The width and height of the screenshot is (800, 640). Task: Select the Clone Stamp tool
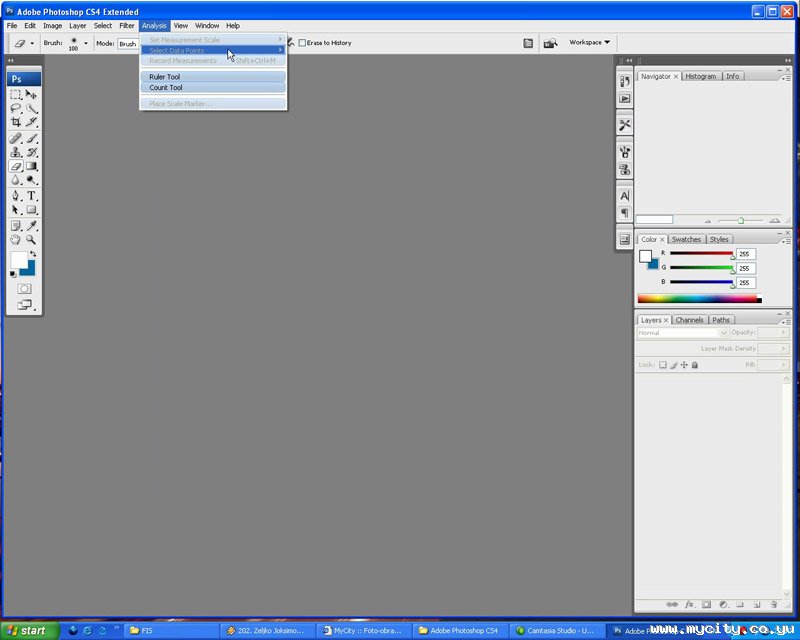tap(16, 152)
